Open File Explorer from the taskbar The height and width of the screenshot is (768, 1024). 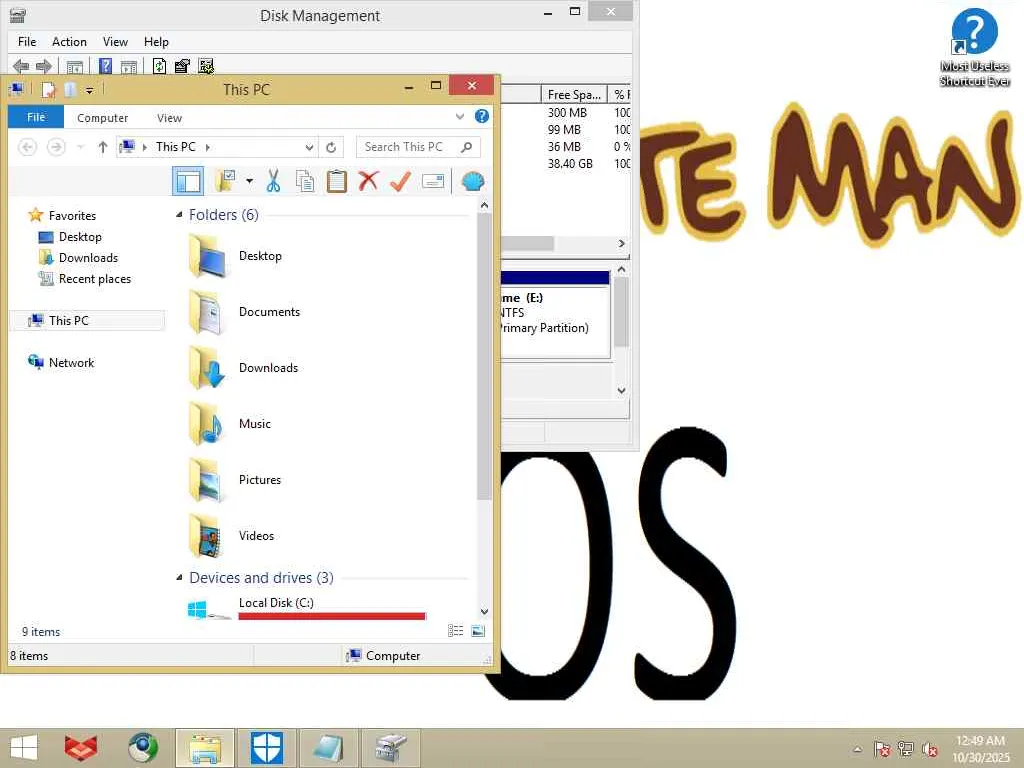[204, 748]
